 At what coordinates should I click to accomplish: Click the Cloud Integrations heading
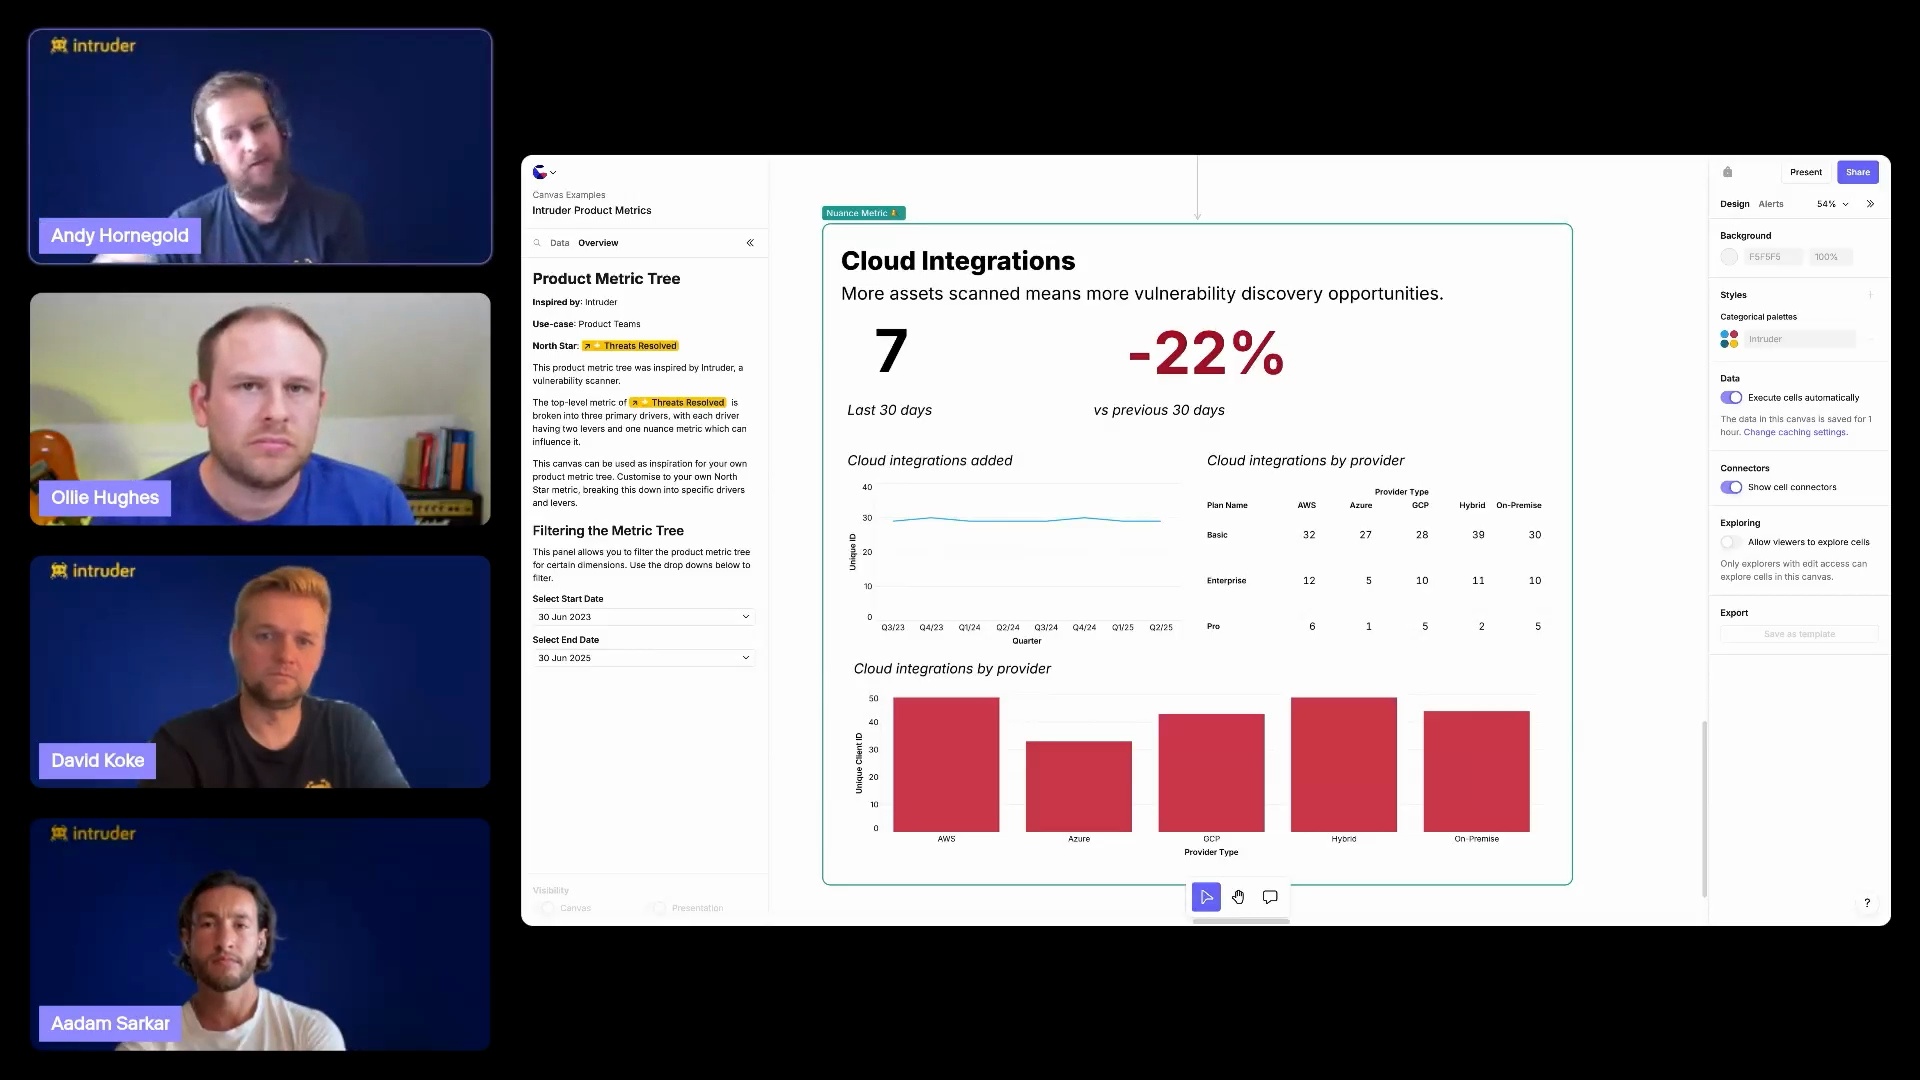tap(957, 261)
